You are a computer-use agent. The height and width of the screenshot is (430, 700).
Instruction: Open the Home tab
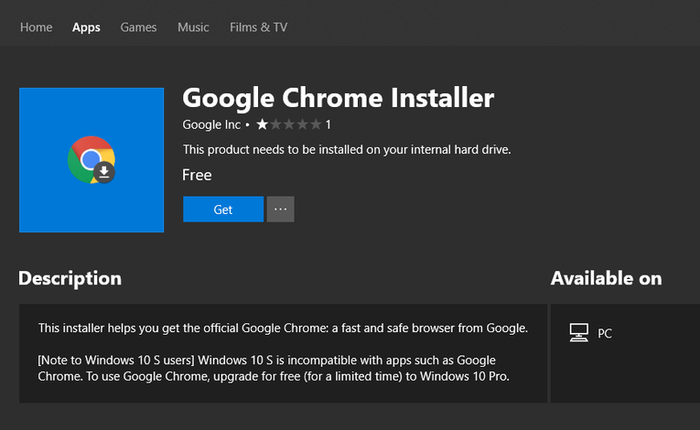point(36,27)
